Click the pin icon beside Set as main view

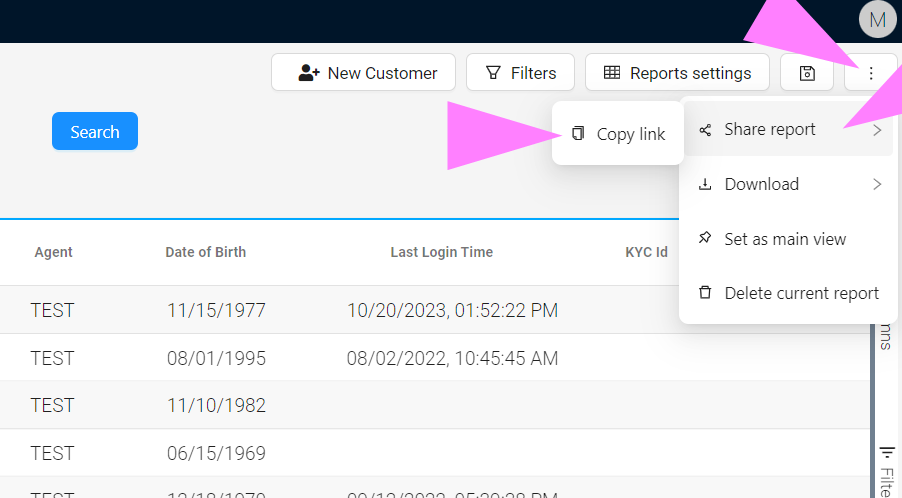click(x=705, y=237)
